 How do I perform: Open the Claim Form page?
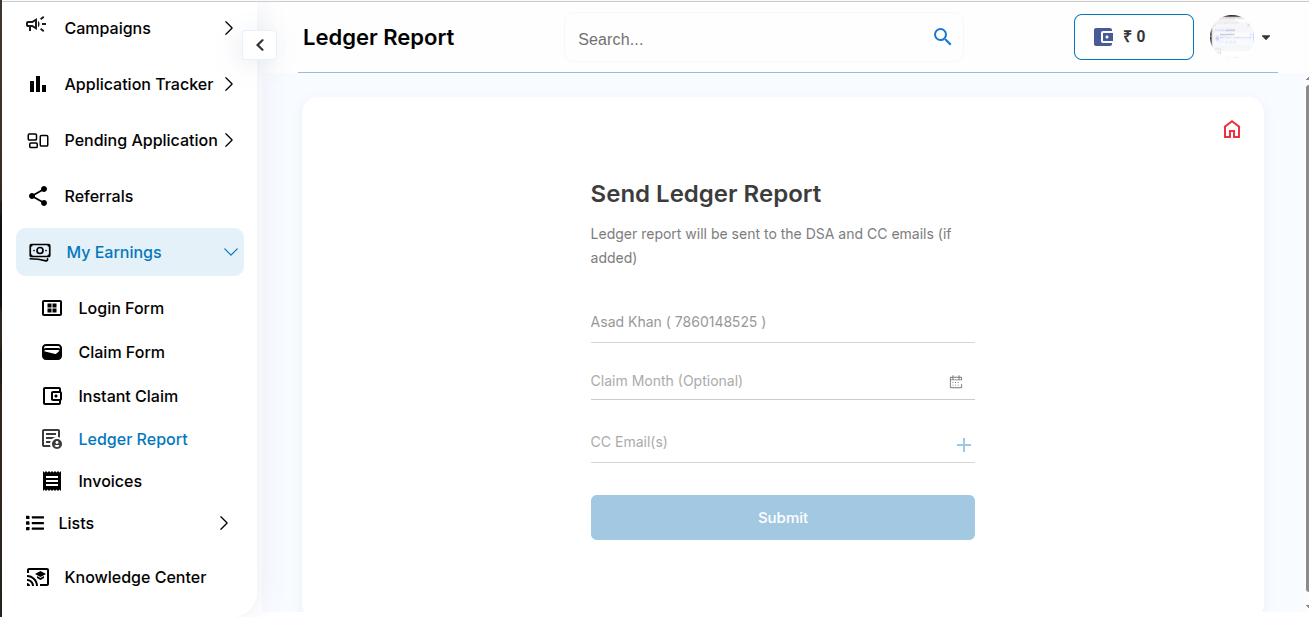click(121, 352)
